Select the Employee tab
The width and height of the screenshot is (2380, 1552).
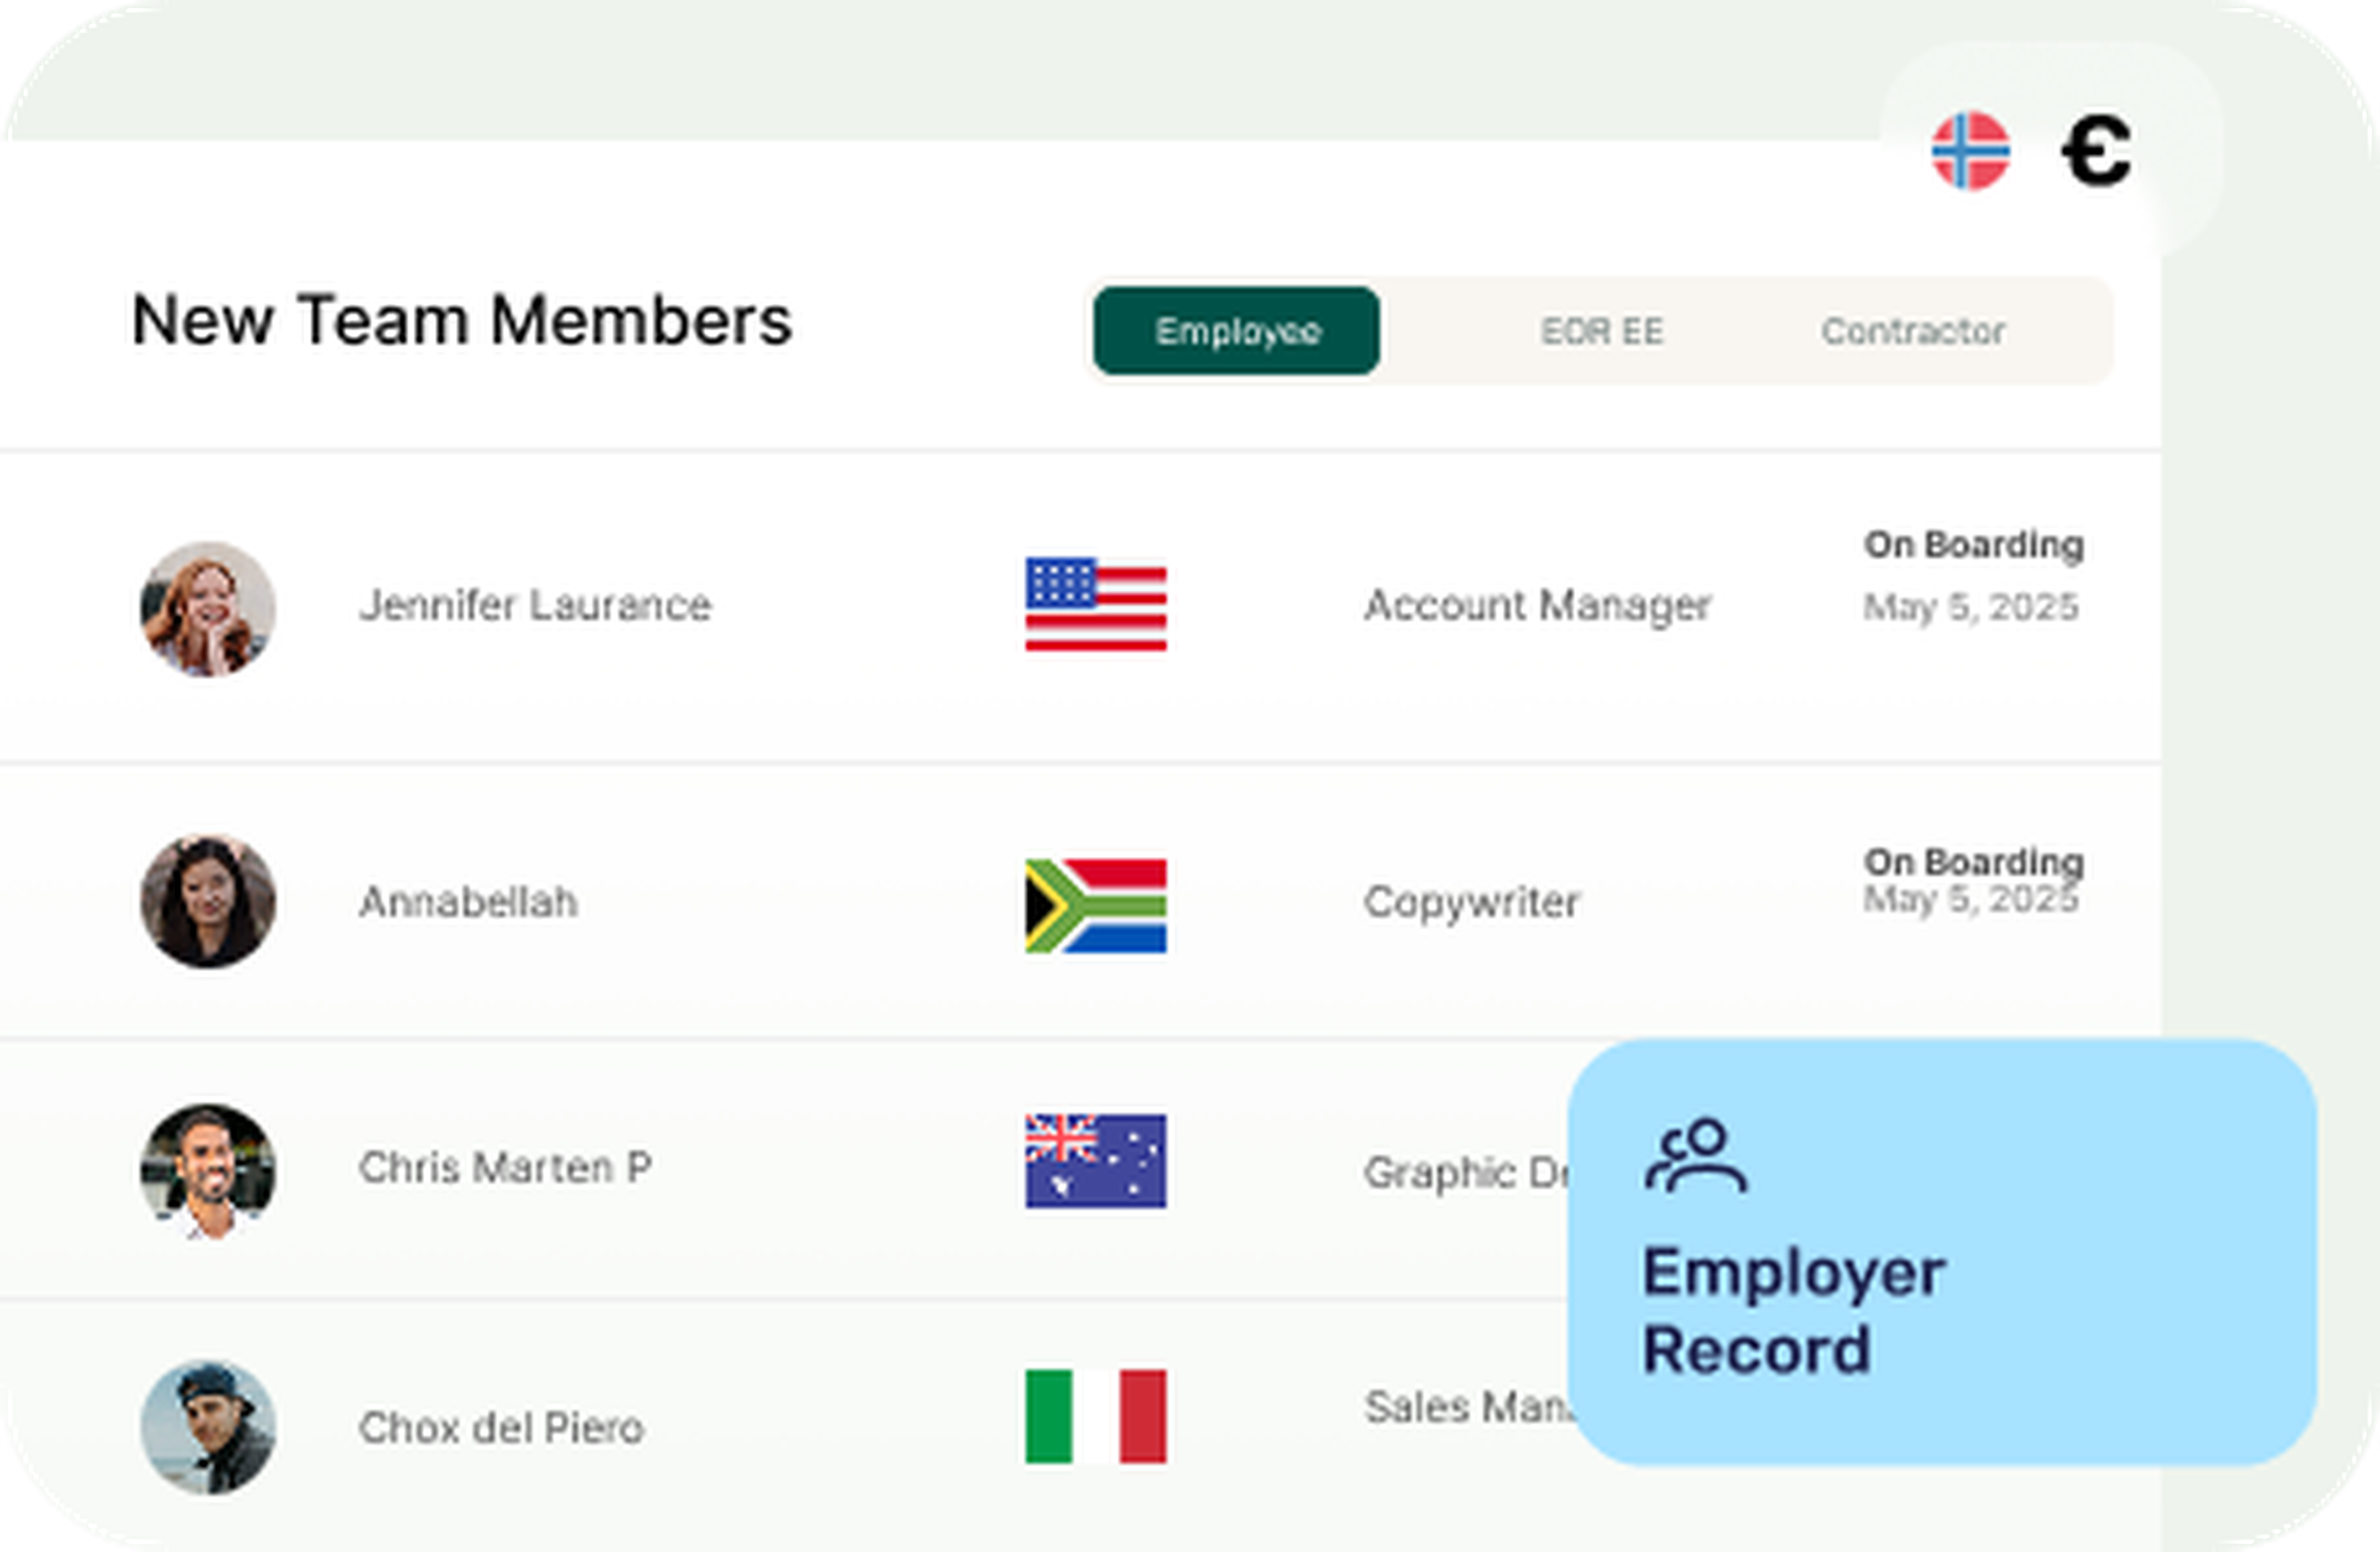[1236, 331]
